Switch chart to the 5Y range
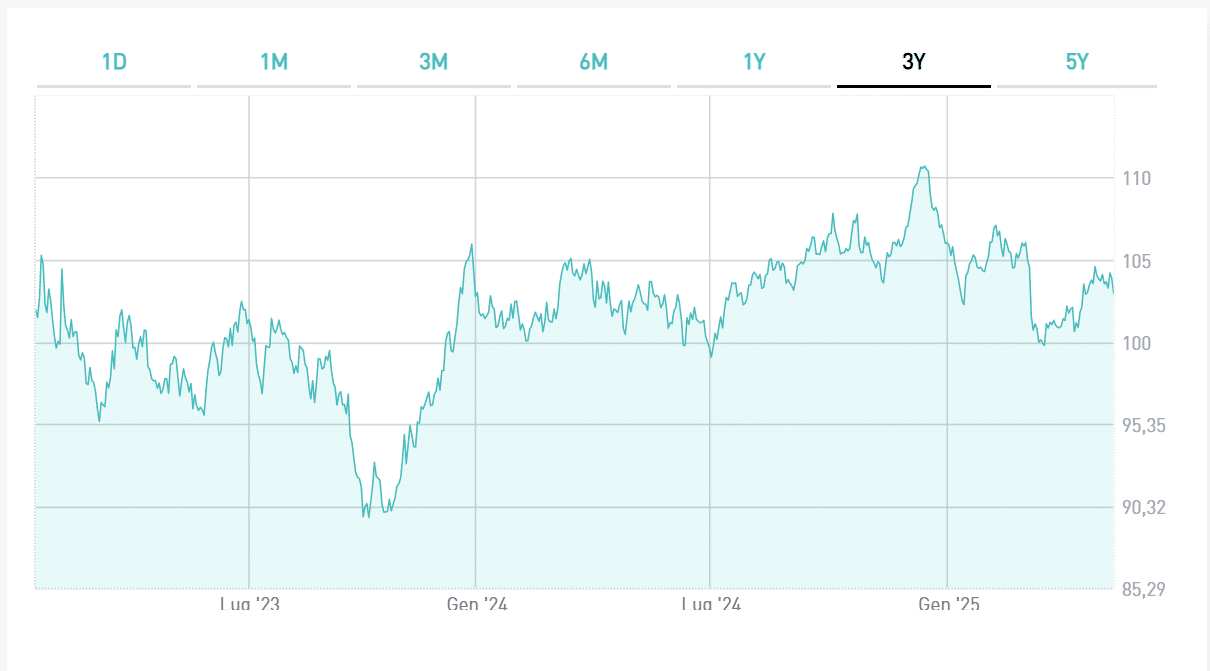Screen dimensions: 1210x671 point(1077,62)
